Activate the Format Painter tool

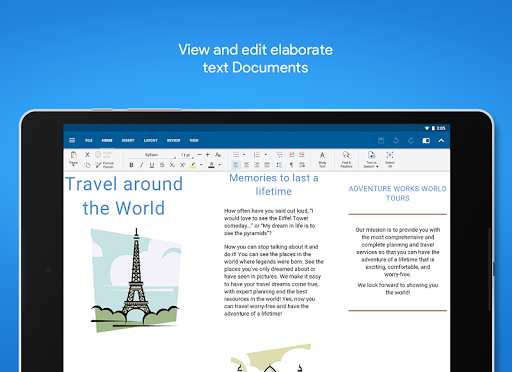point(105,165)
